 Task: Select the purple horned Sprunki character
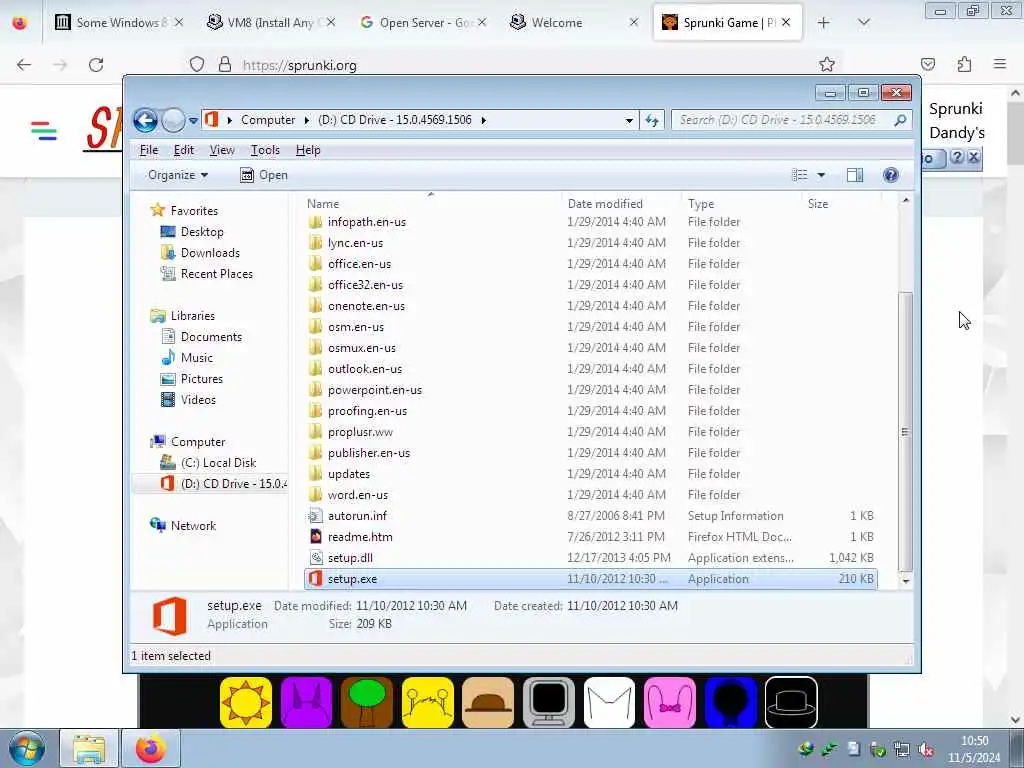pos(306,703)
